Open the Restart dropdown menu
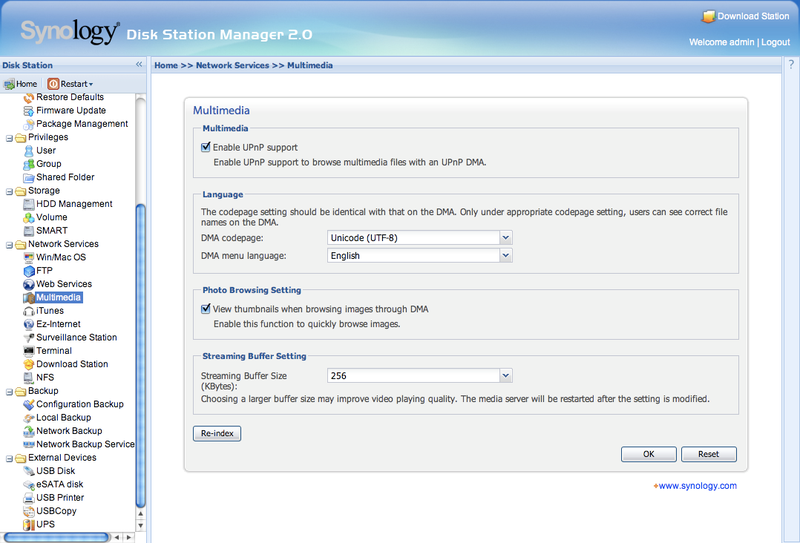 pos(70,84)
